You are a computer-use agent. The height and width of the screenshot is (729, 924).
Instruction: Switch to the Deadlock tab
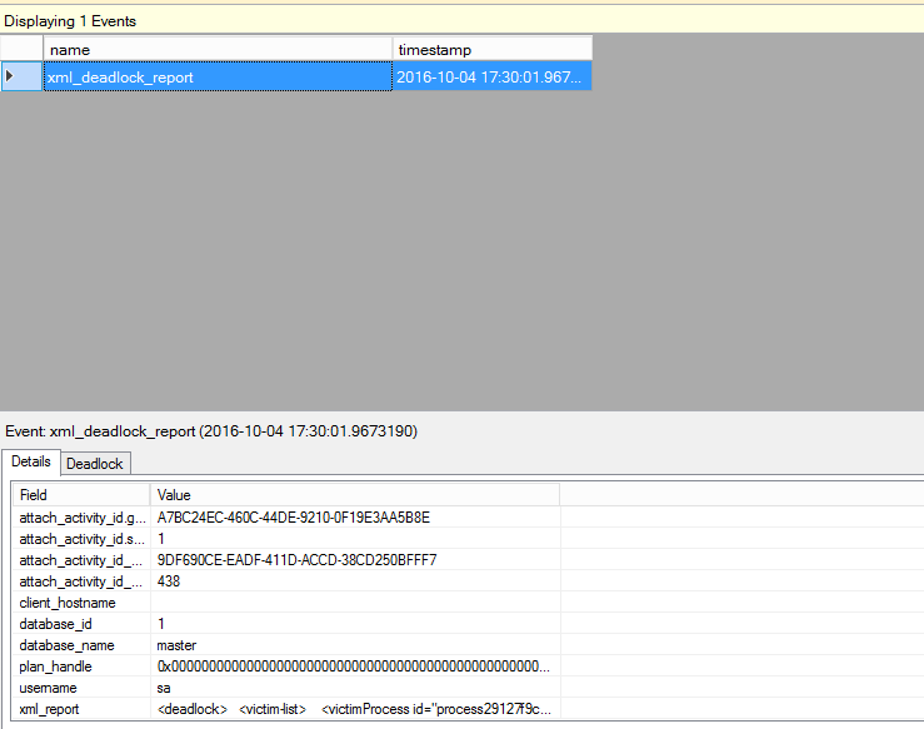(95, 463)
